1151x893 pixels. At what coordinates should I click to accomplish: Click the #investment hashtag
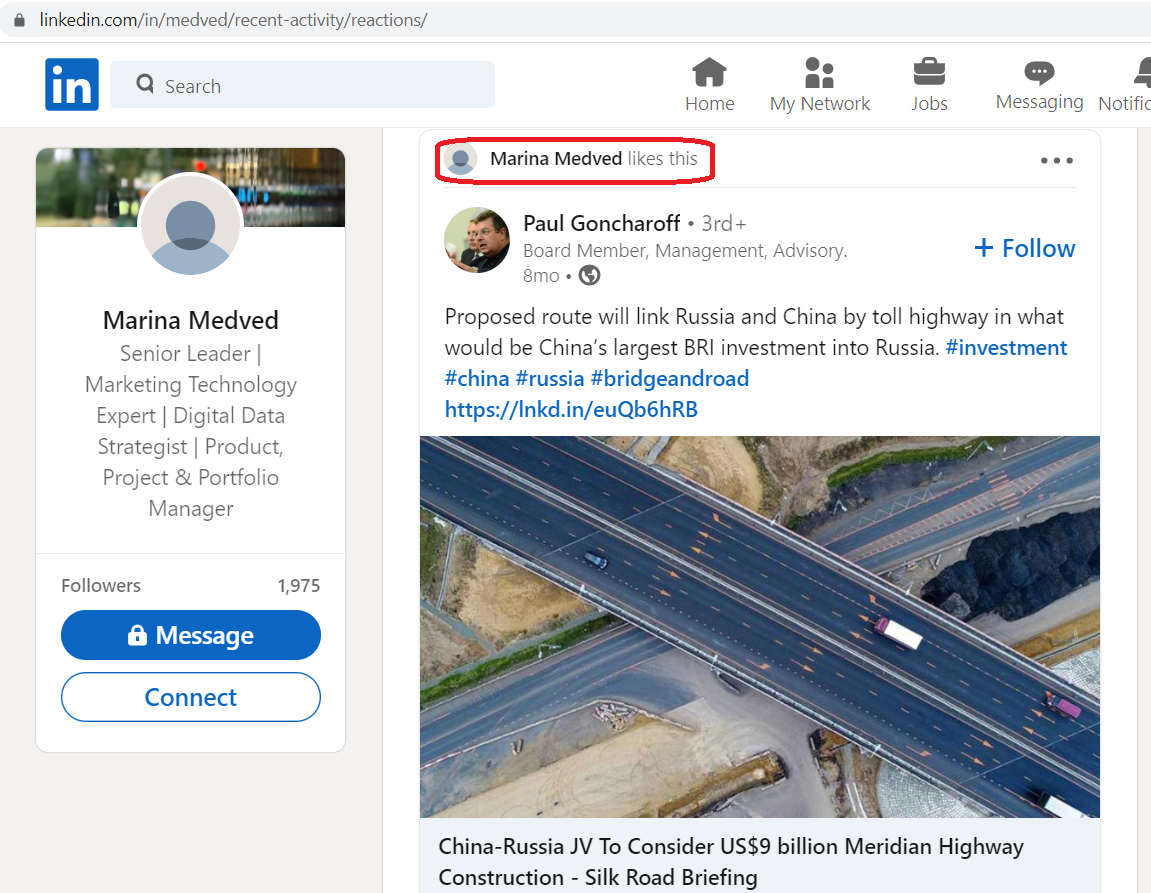(x=1006, y=347)
